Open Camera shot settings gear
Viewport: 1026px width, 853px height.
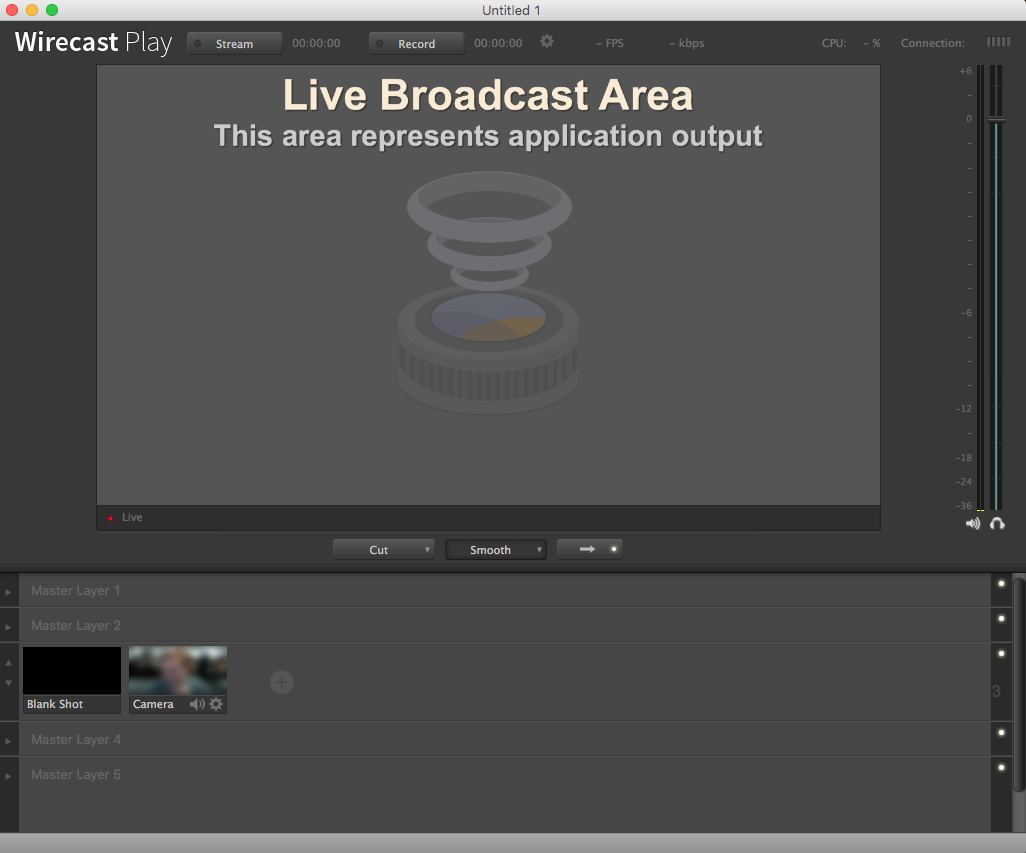[216, 704]
